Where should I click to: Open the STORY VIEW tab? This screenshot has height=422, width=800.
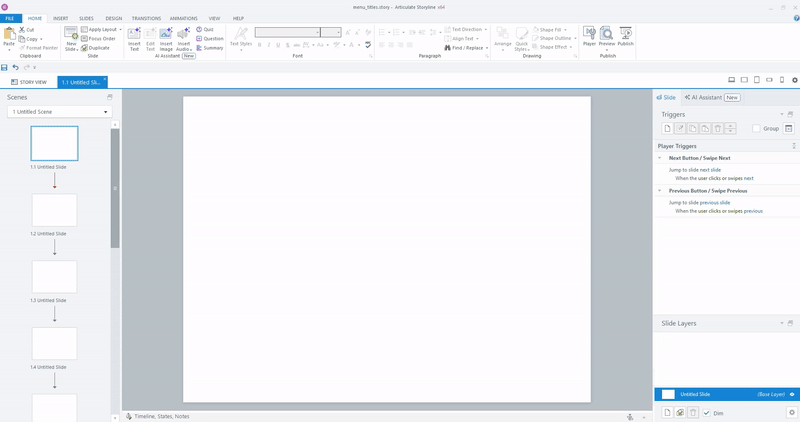click(x=29, y=82)
